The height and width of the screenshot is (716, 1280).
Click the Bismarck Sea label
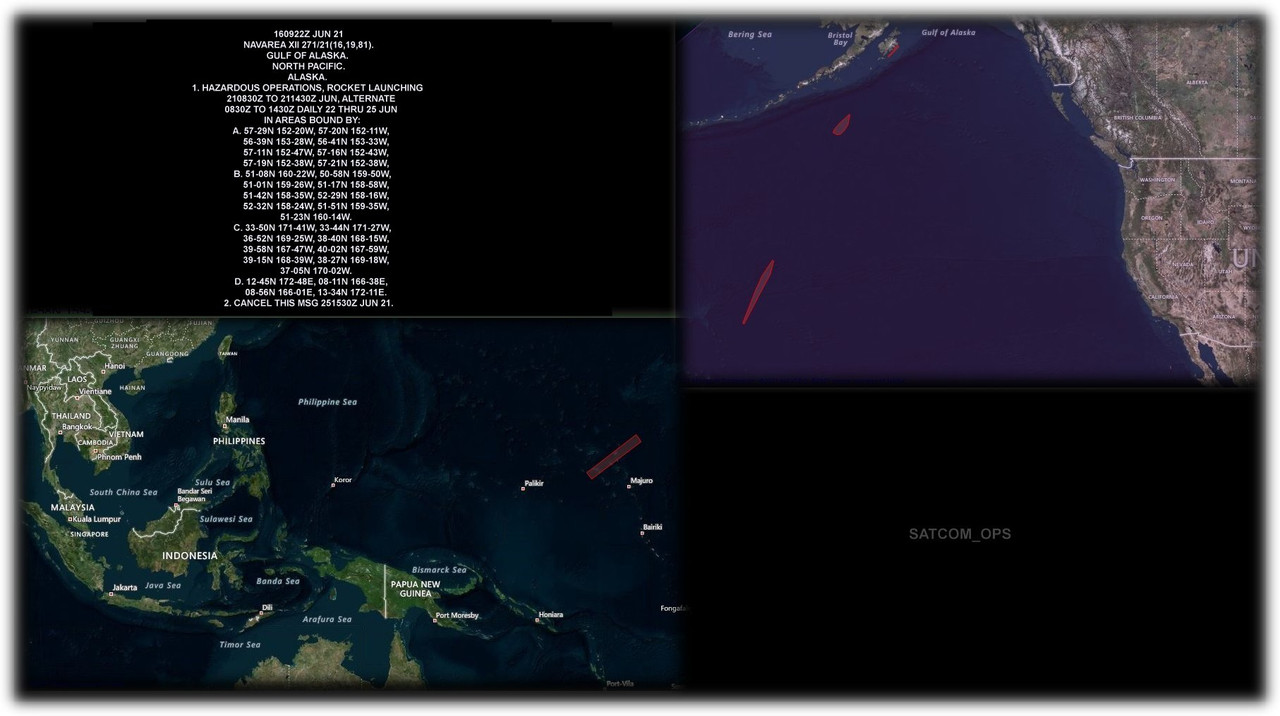click(438, 570)
